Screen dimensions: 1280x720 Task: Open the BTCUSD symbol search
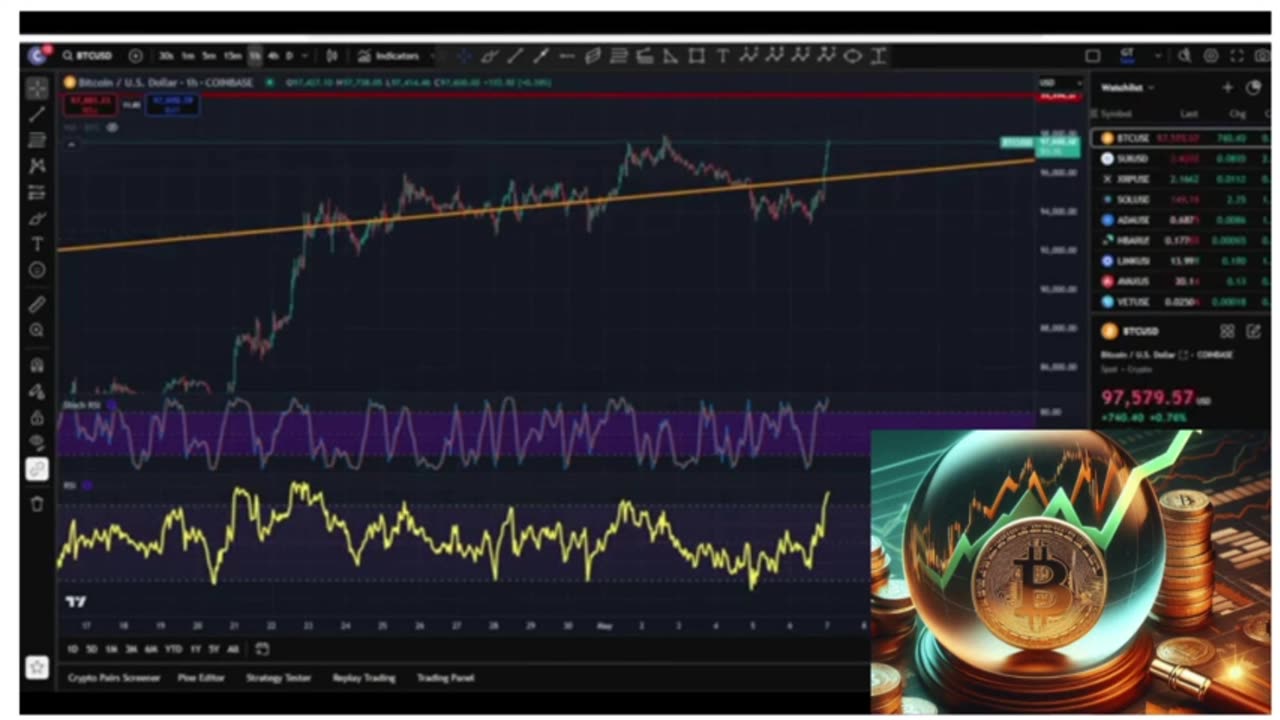[x=87, y=56]
